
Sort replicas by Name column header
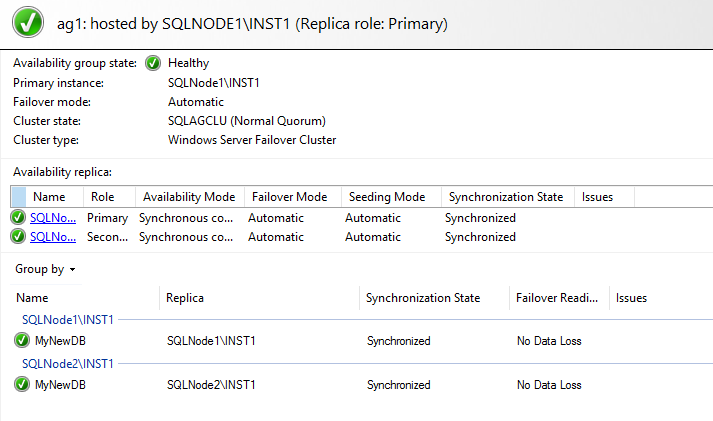tap(49, 197)
